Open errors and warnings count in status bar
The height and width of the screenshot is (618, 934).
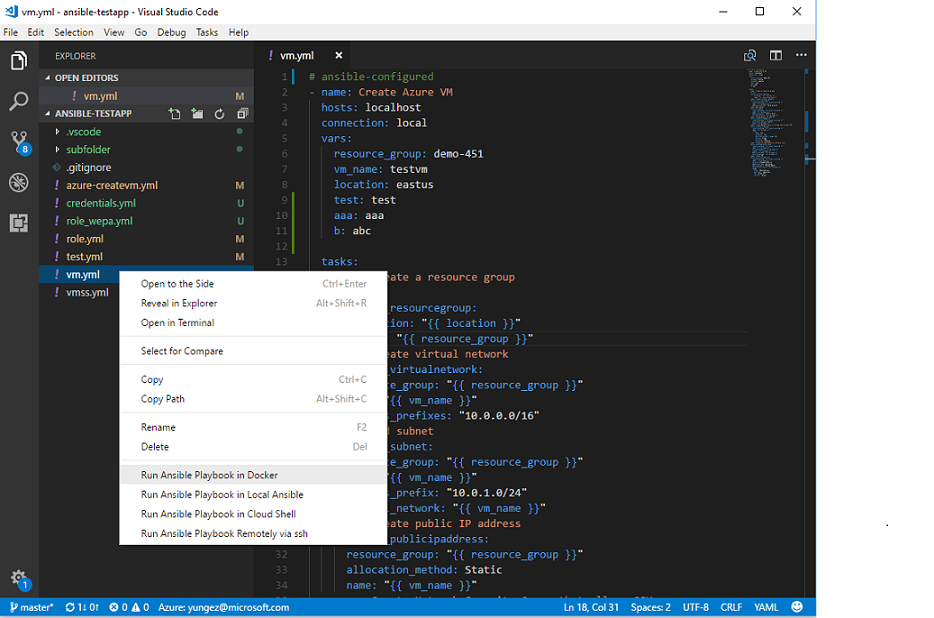[x=129, y=607]
